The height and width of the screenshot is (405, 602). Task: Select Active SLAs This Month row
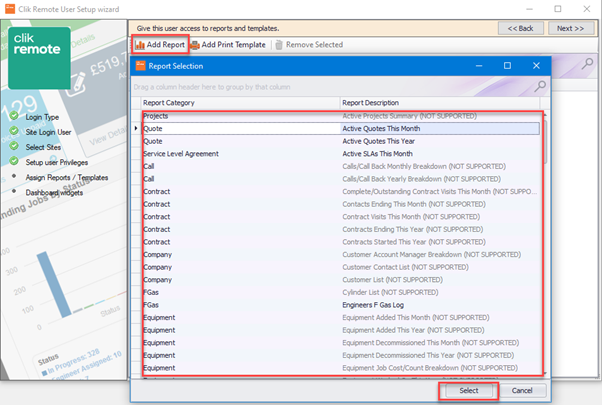pos(341,154)
